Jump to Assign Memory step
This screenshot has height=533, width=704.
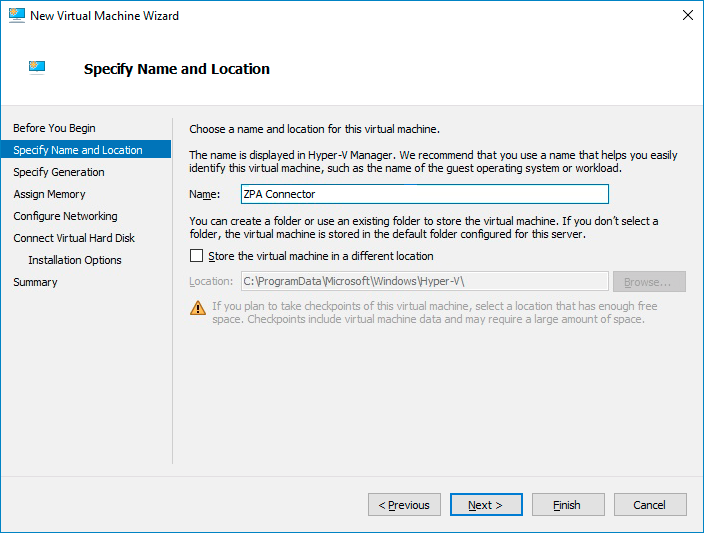(x=49, y=194)
